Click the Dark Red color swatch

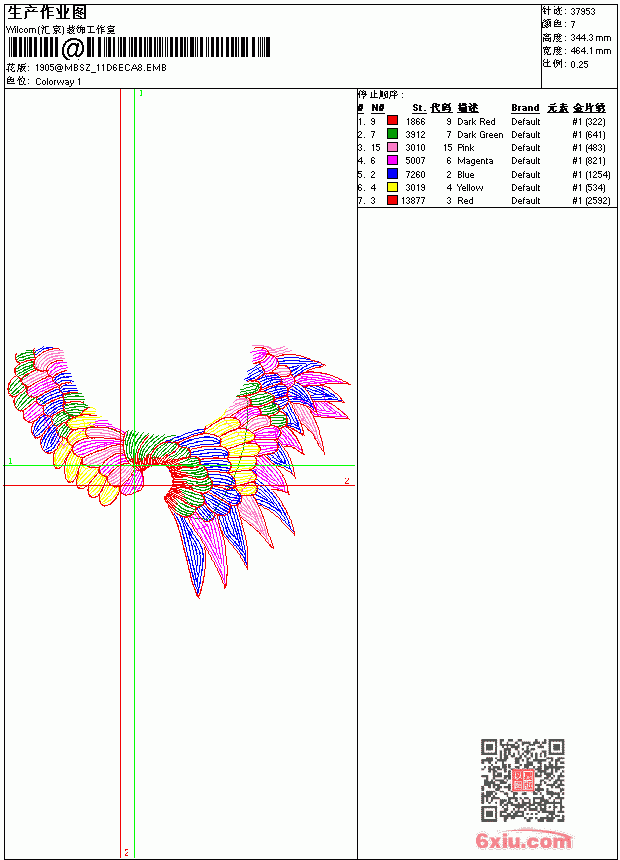point(392,120)
